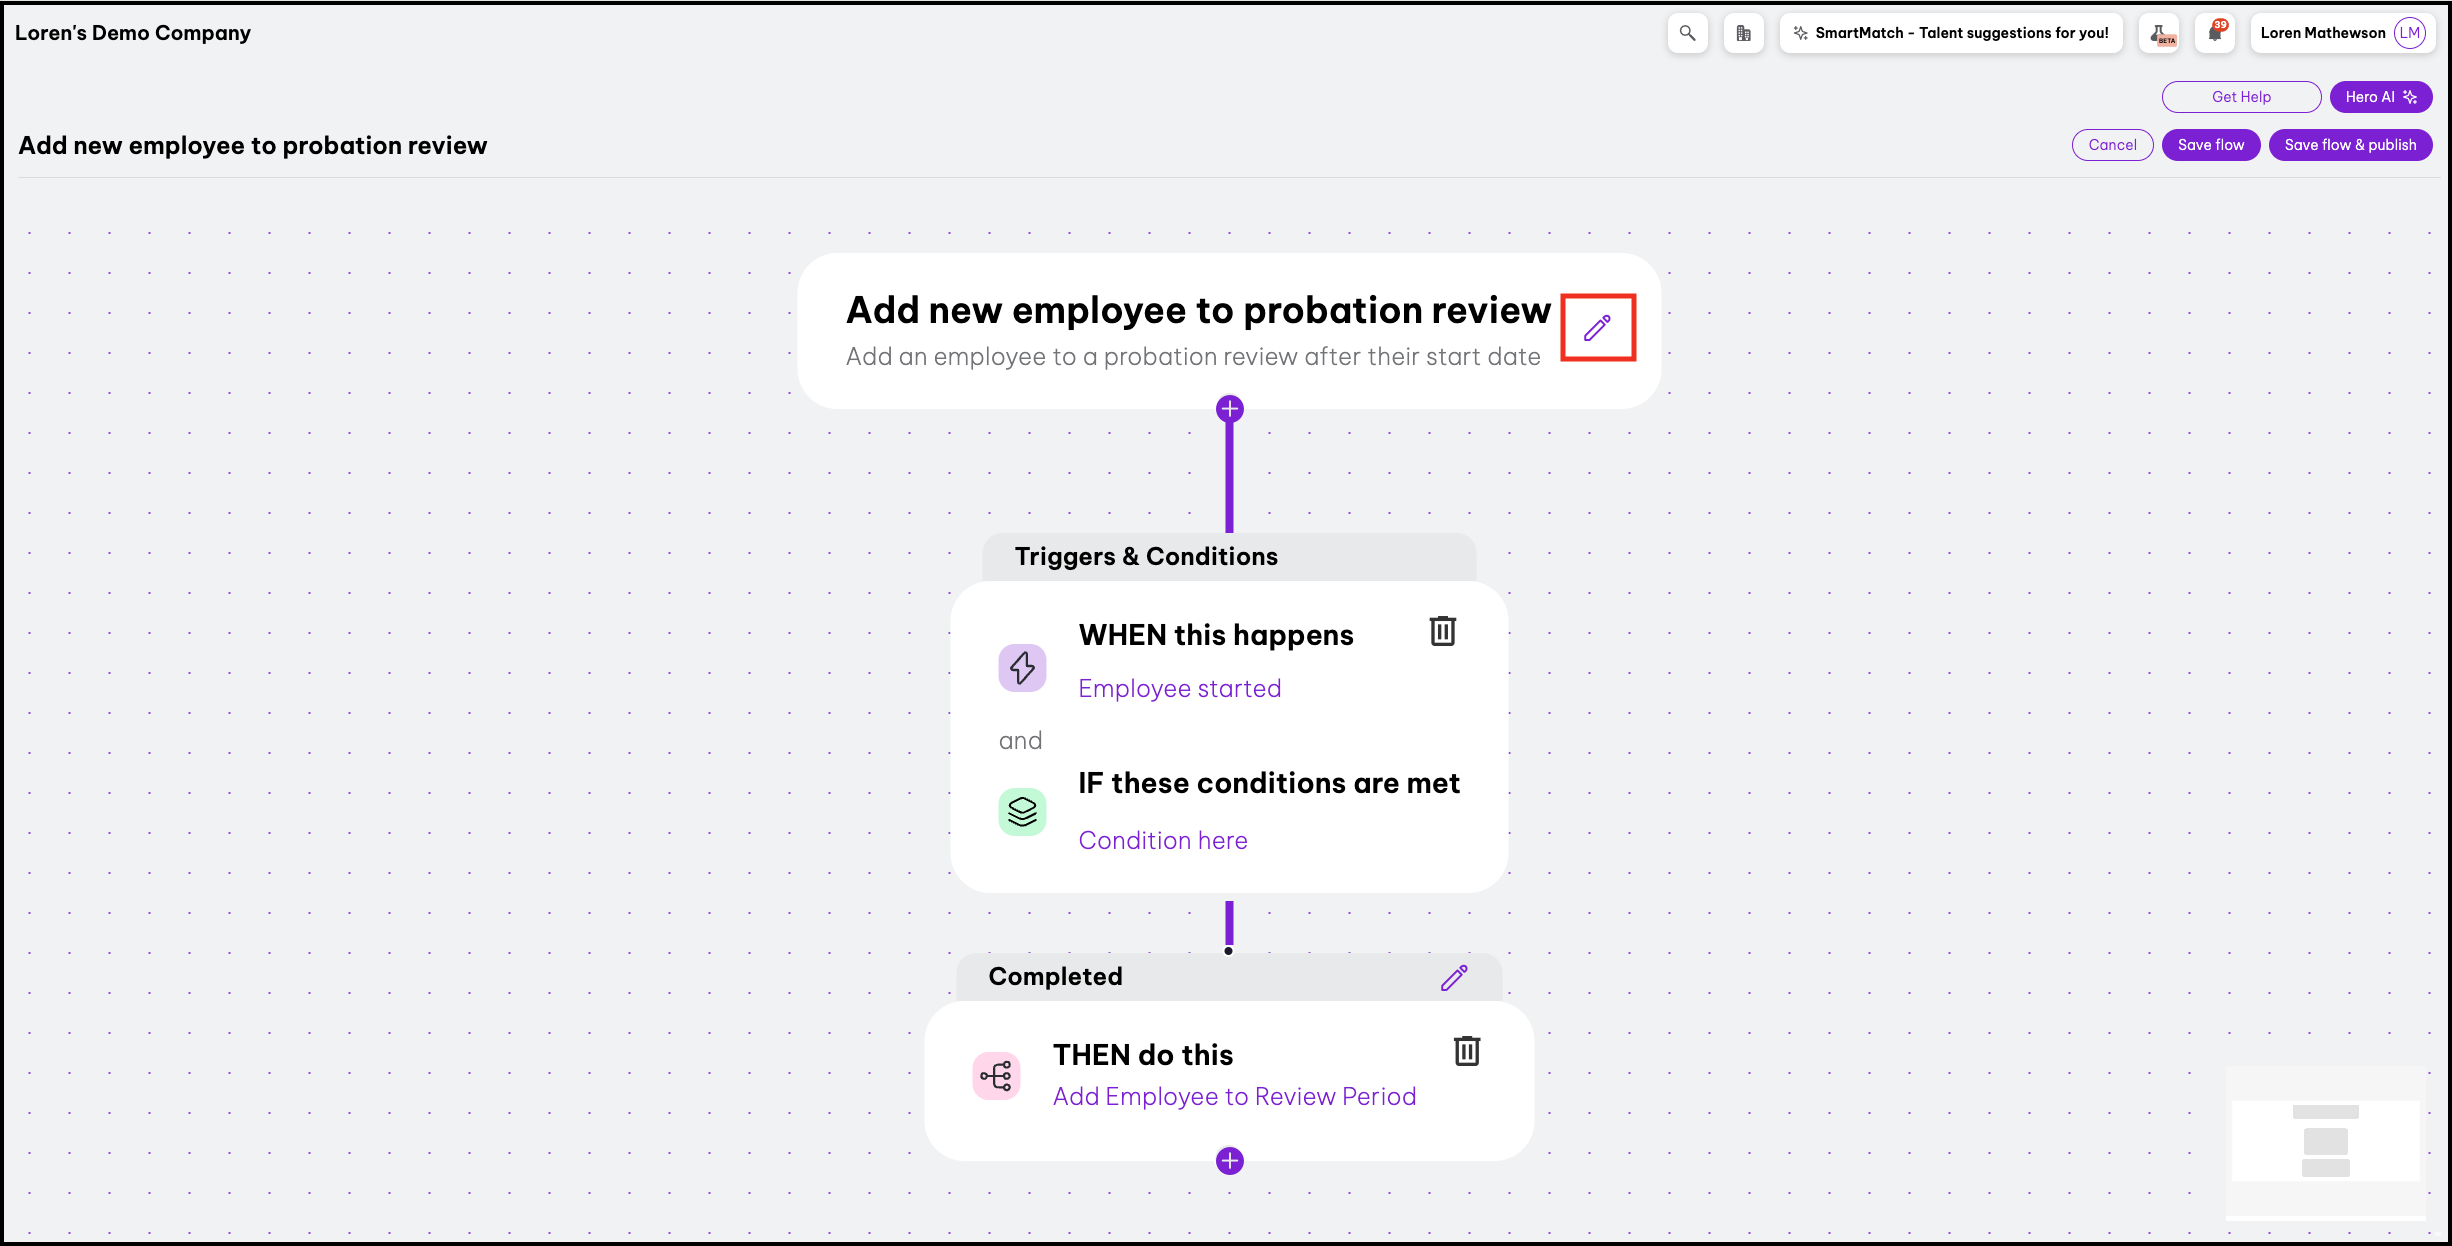Click the lightning bolt trigger icon

coord(1022,668)
